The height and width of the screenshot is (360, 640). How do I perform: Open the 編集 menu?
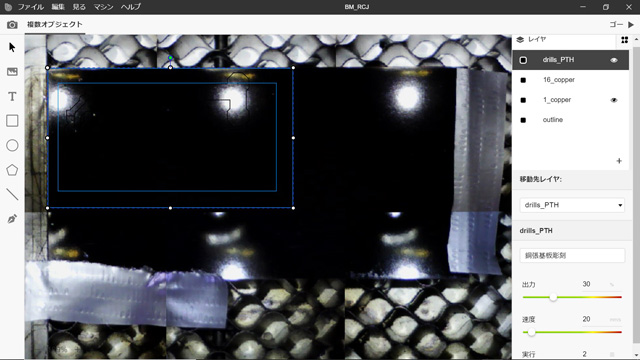pyautogui.click(x=58, y=7)
